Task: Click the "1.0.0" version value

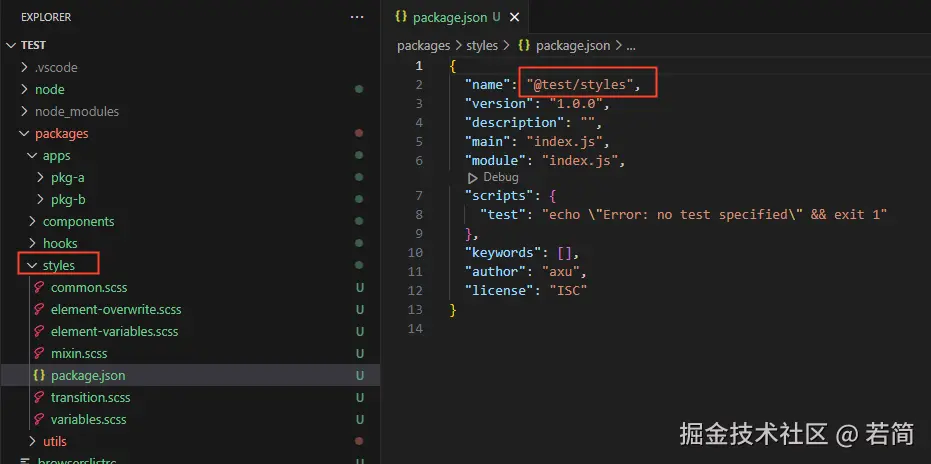Action: pyautogui.click(x=576, y=104)
